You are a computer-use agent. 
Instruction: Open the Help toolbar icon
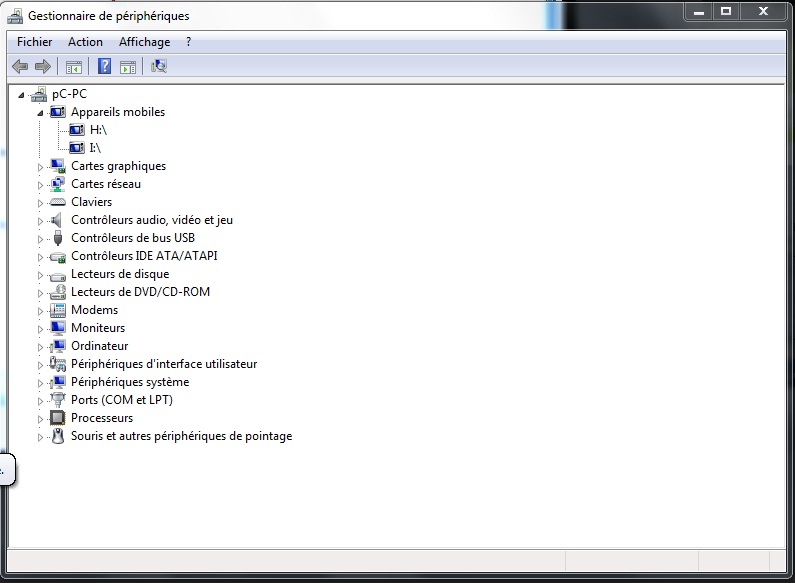pos(104,66)
